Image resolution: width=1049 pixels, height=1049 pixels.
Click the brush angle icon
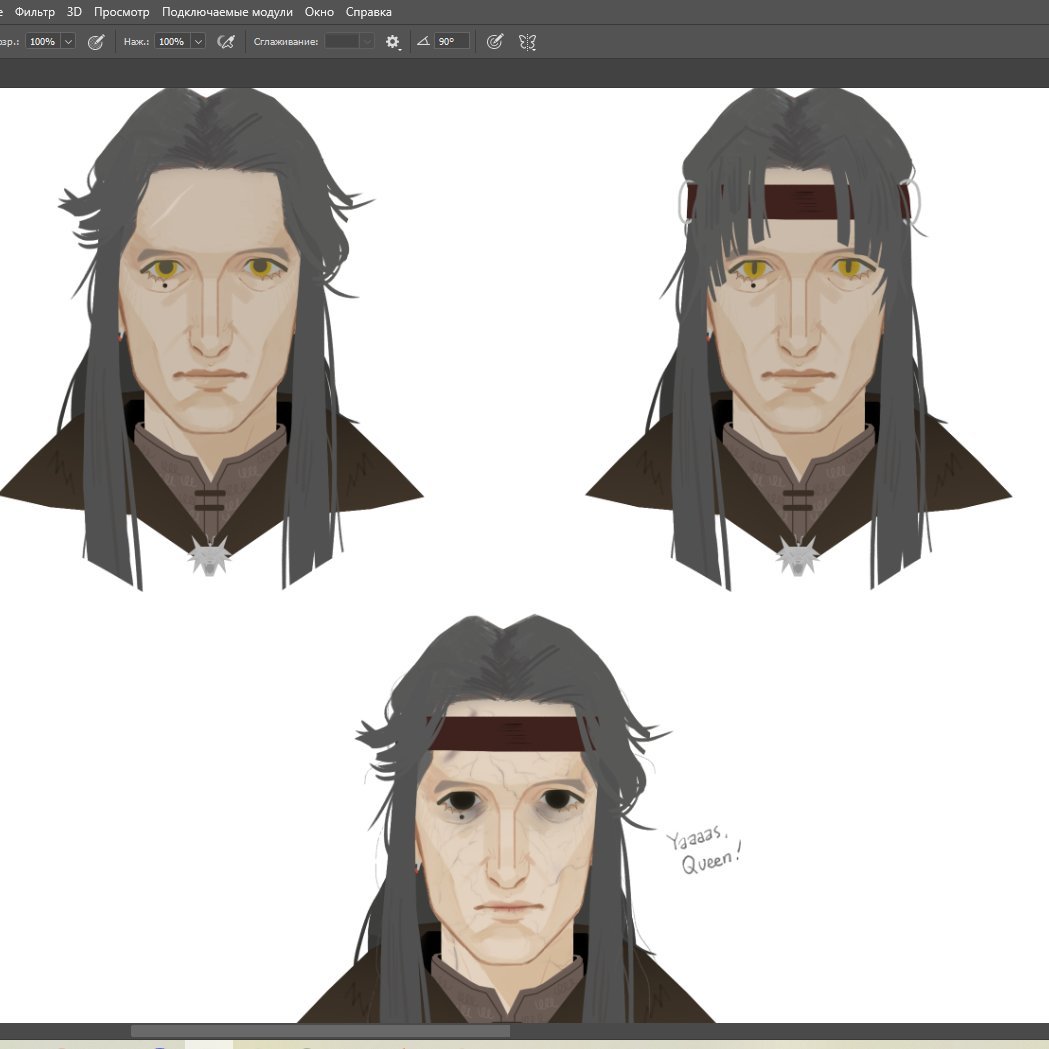point(423,41)
